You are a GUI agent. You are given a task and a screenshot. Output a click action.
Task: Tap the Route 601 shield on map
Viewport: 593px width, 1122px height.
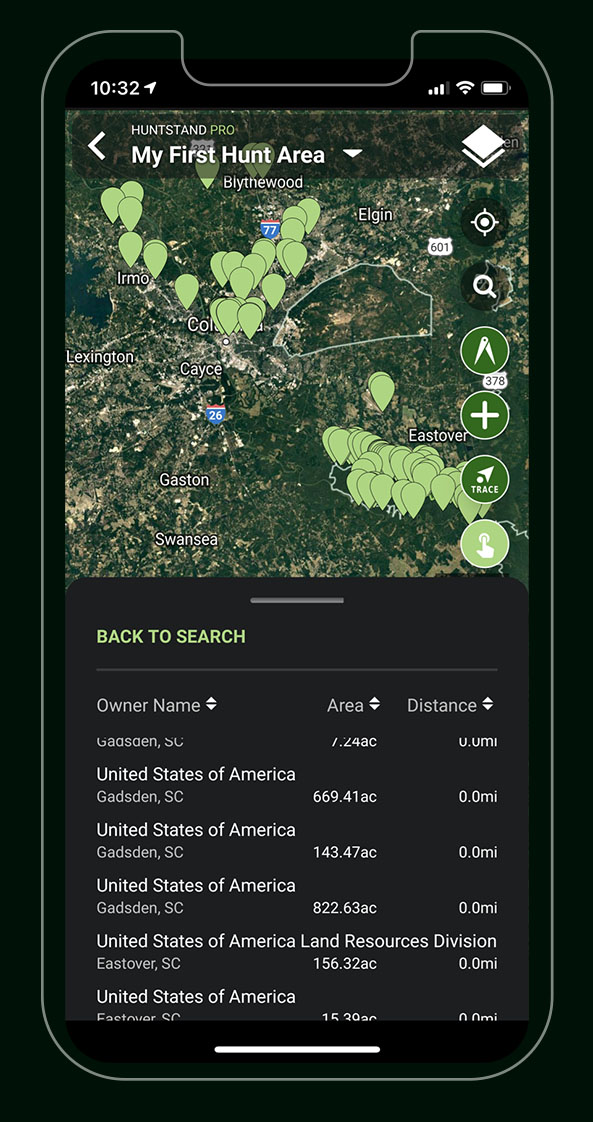(440, 246)
